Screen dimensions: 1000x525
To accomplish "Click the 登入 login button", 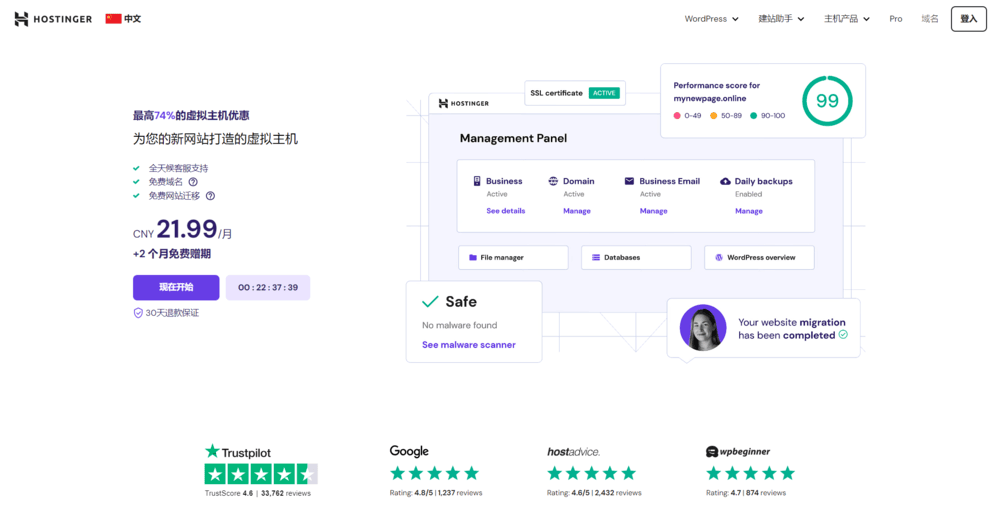I will (x=968, y=19).
